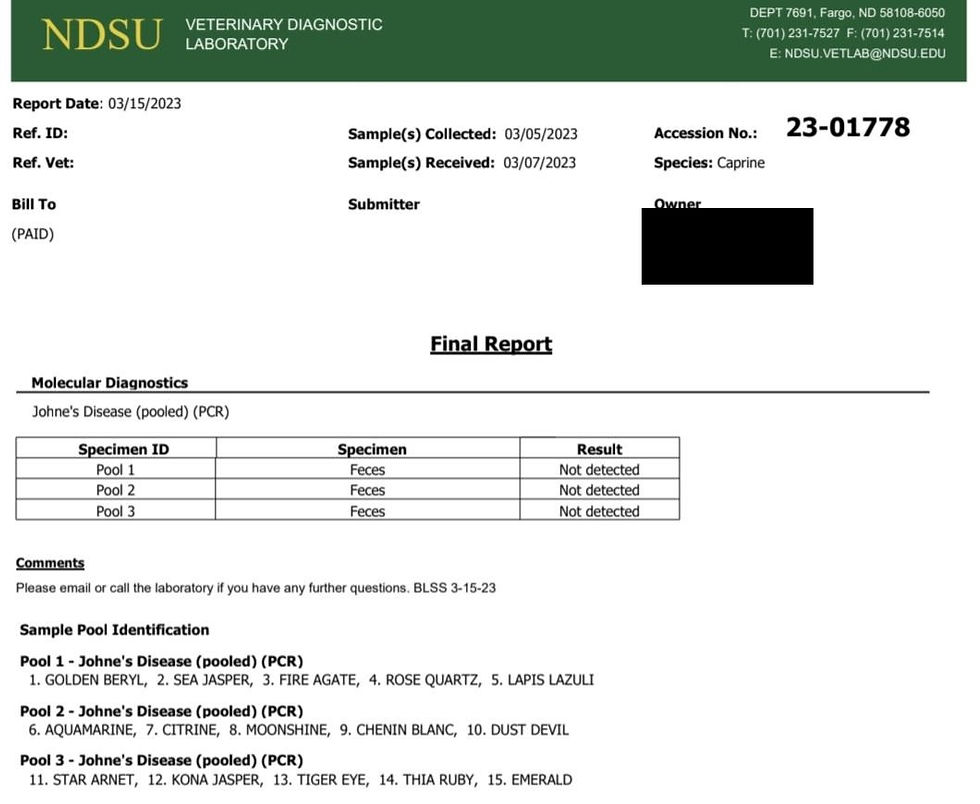Select the DEPT 7691 Fargo address line
The width and height of the screenshot is (980, 804).
[847, 13]
